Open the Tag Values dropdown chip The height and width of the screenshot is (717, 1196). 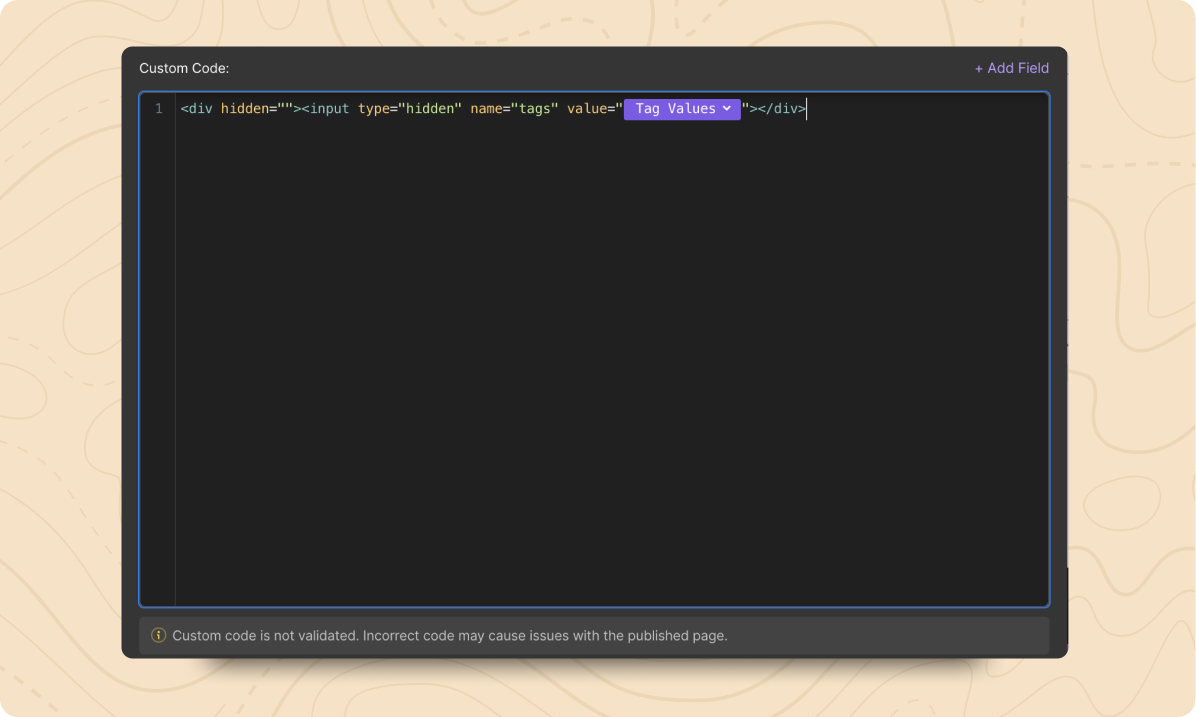(x=682, y=108)
